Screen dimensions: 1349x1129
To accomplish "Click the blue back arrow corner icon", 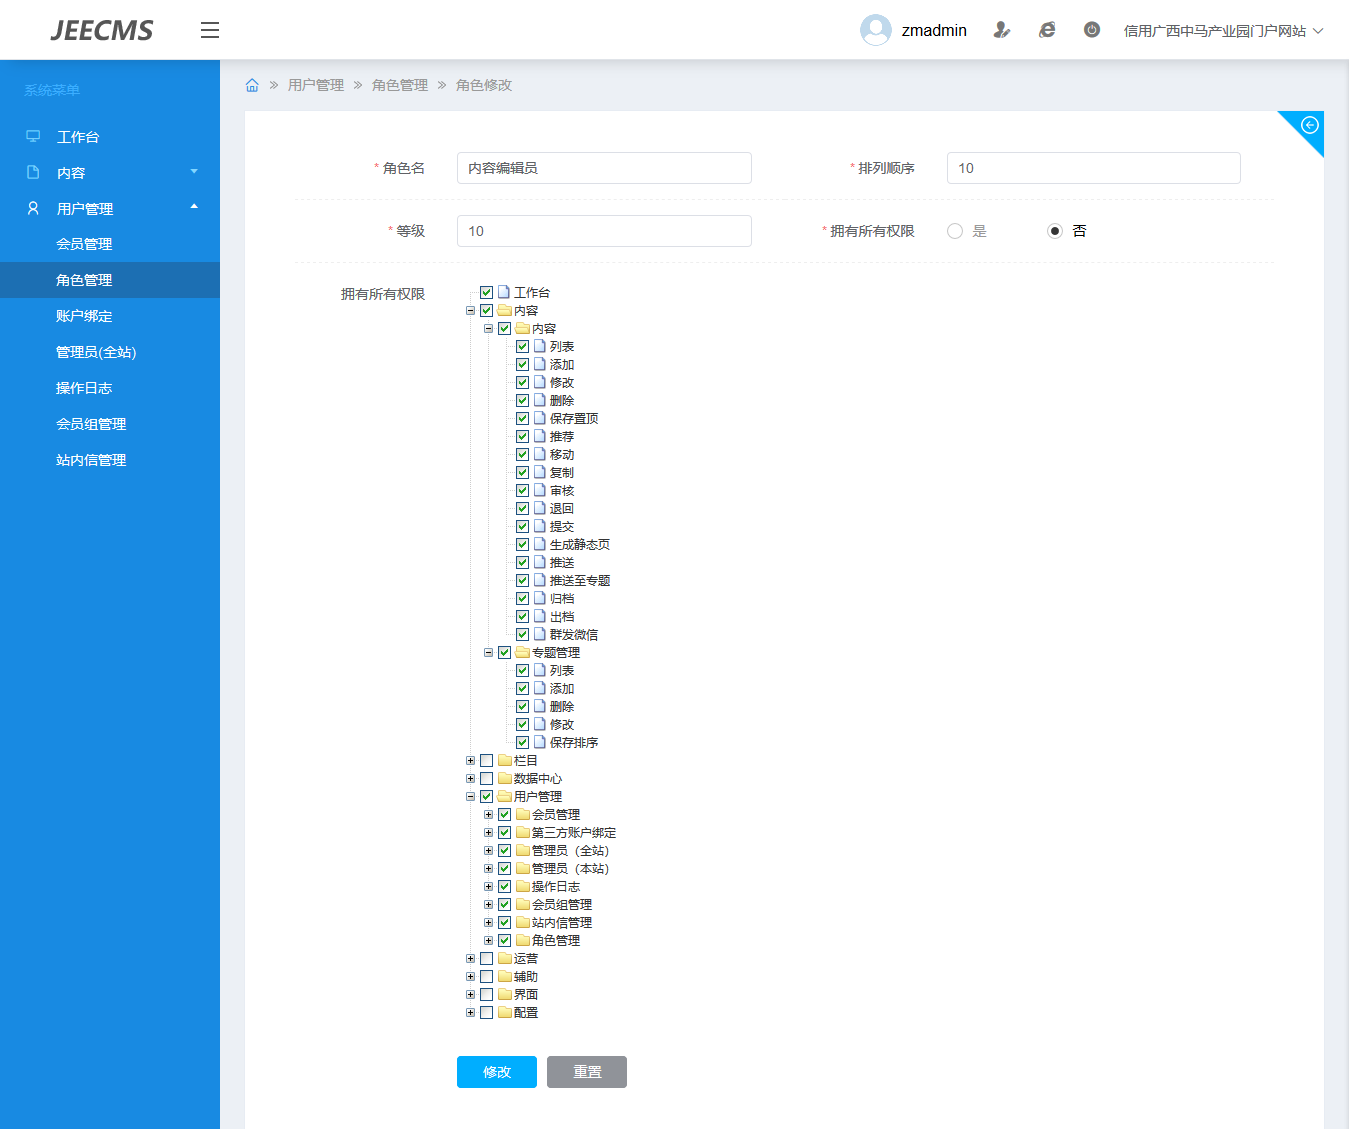I will (x=1309, y=125).
